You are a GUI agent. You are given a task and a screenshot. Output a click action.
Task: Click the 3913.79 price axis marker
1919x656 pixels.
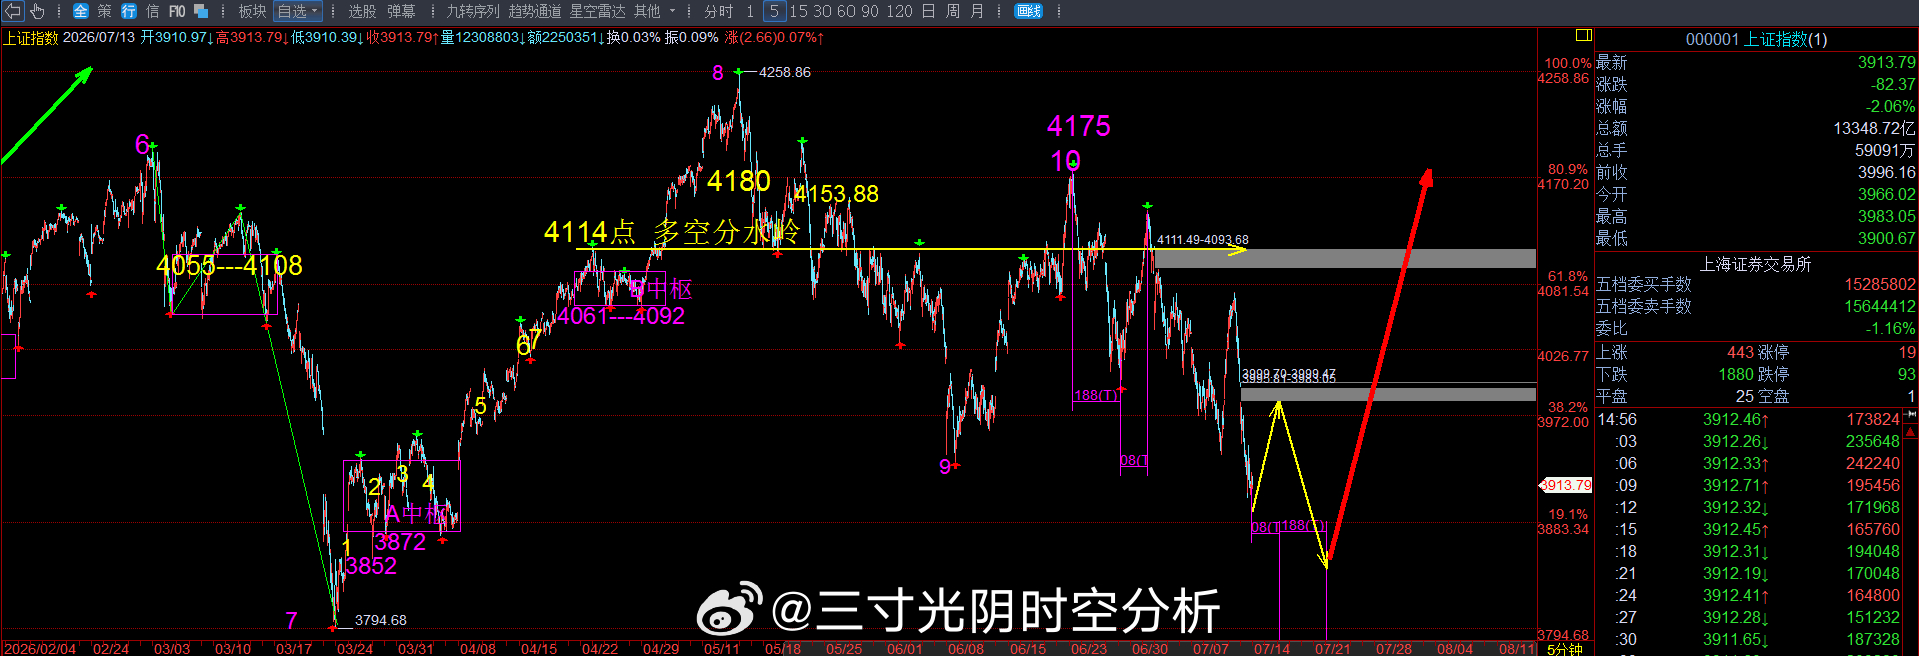click(x=1565, y=485)
